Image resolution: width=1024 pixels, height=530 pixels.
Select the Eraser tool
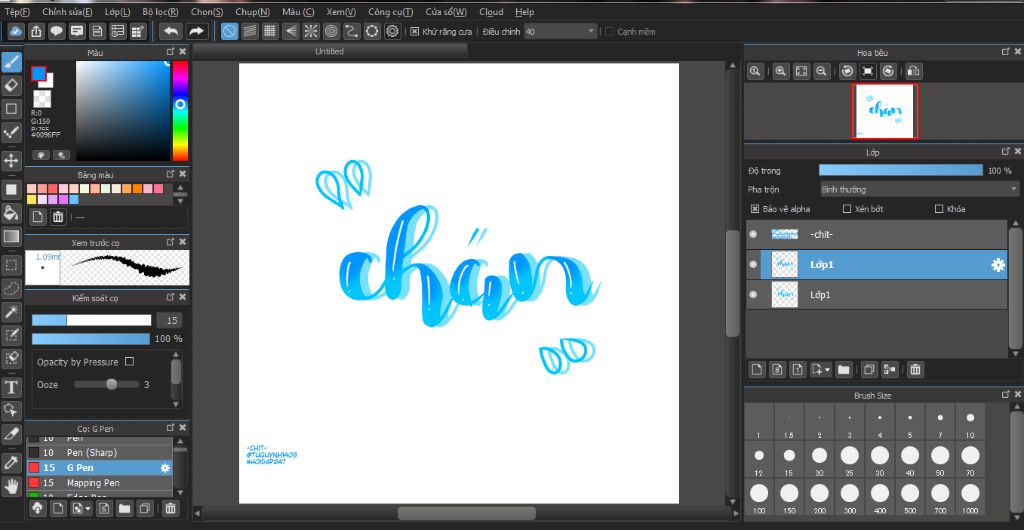click(x=11, y=86)
